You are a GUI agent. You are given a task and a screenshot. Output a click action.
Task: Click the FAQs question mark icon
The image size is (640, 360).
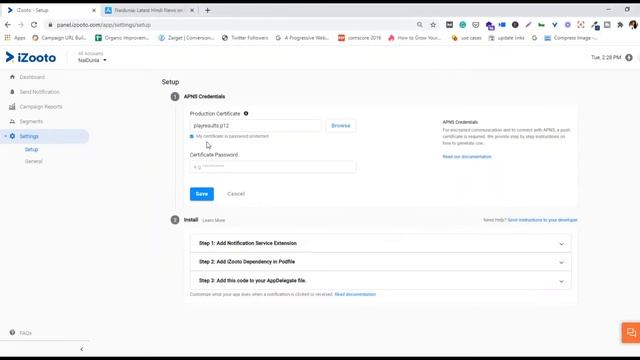tap(12, 333)
